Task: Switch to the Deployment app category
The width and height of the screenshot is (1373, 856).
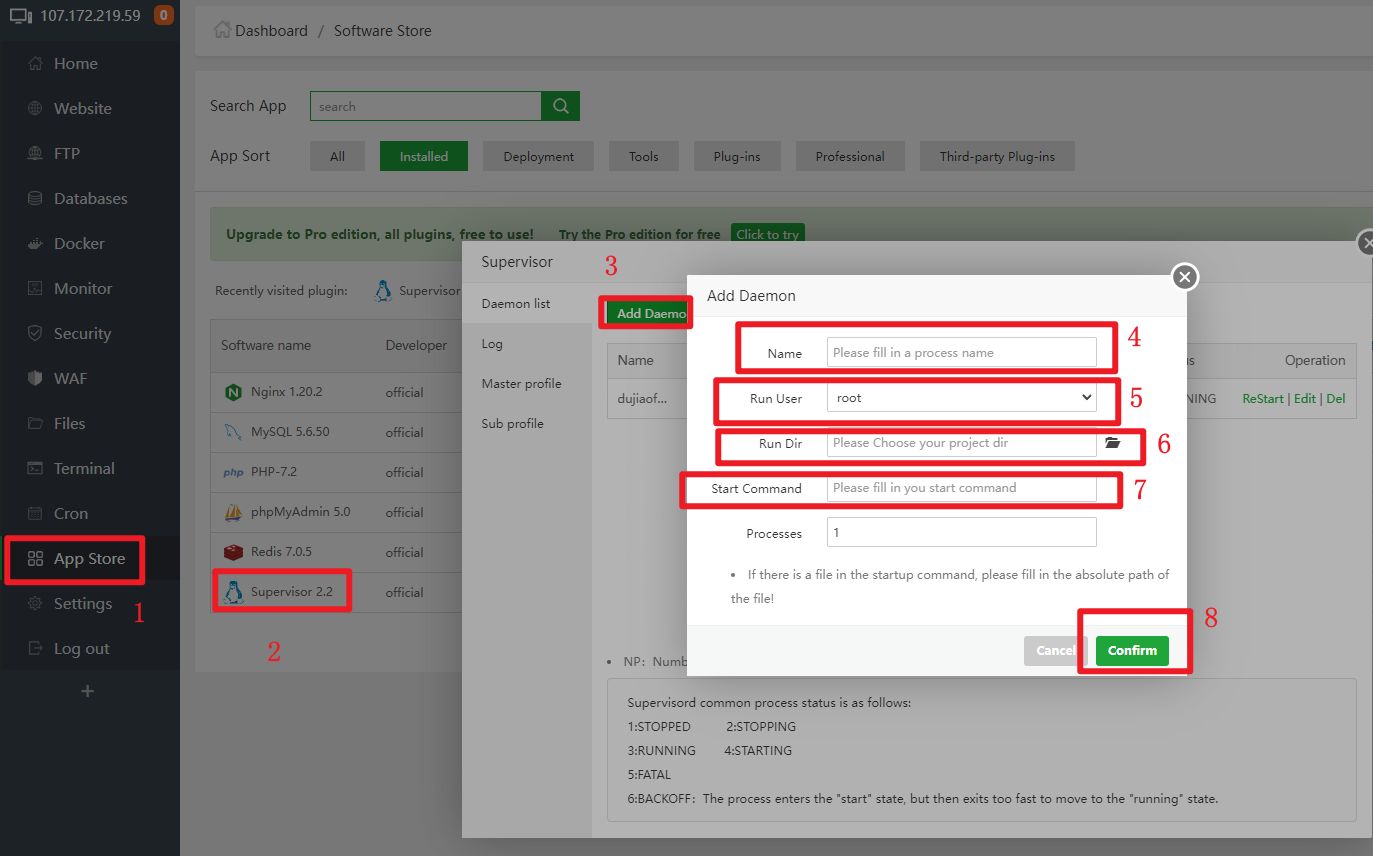Action: pyautogui.click(x=539, y=156)
